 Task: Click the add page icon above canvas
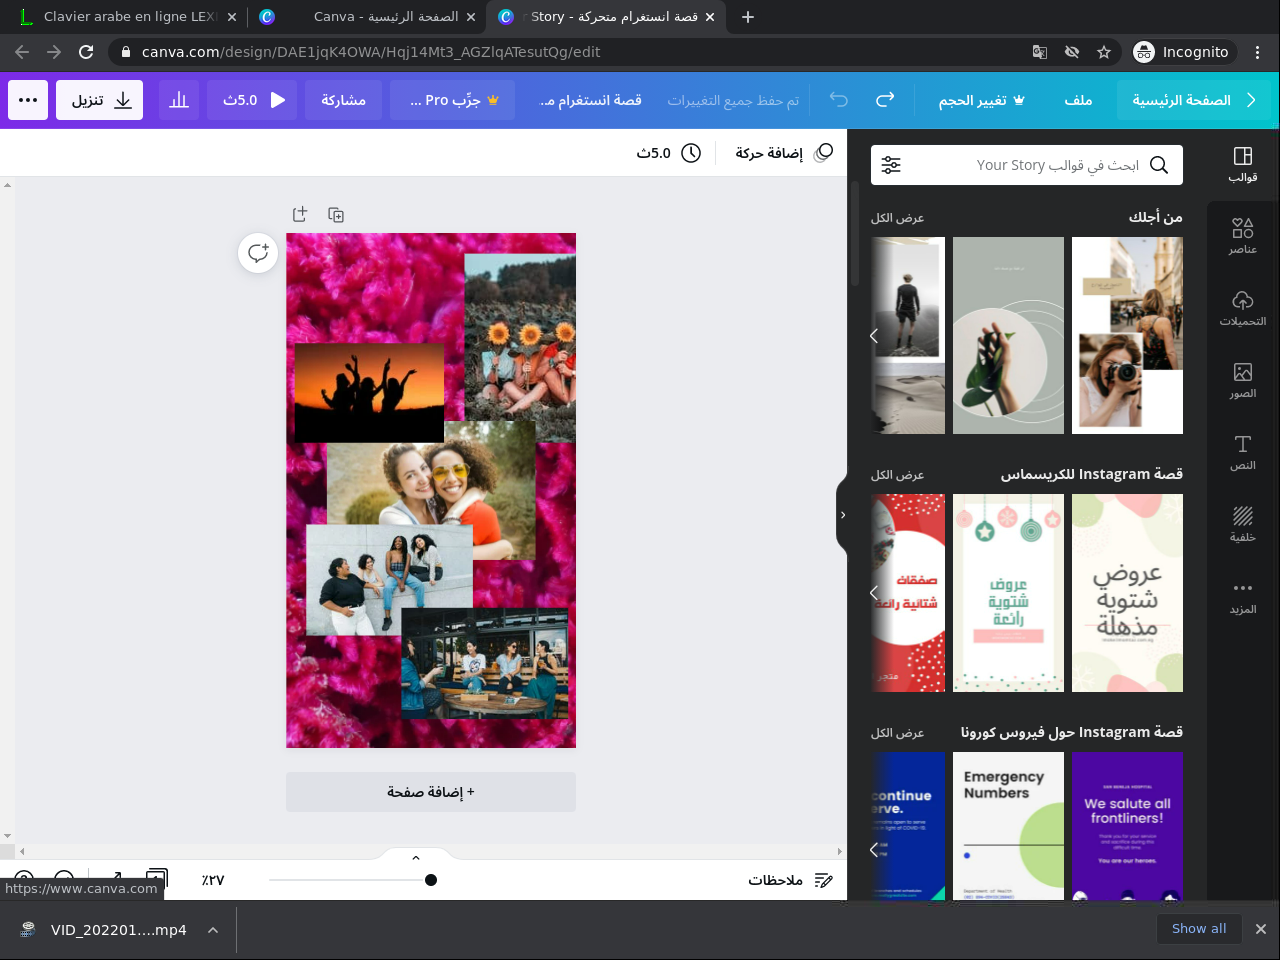coord(299,214)
